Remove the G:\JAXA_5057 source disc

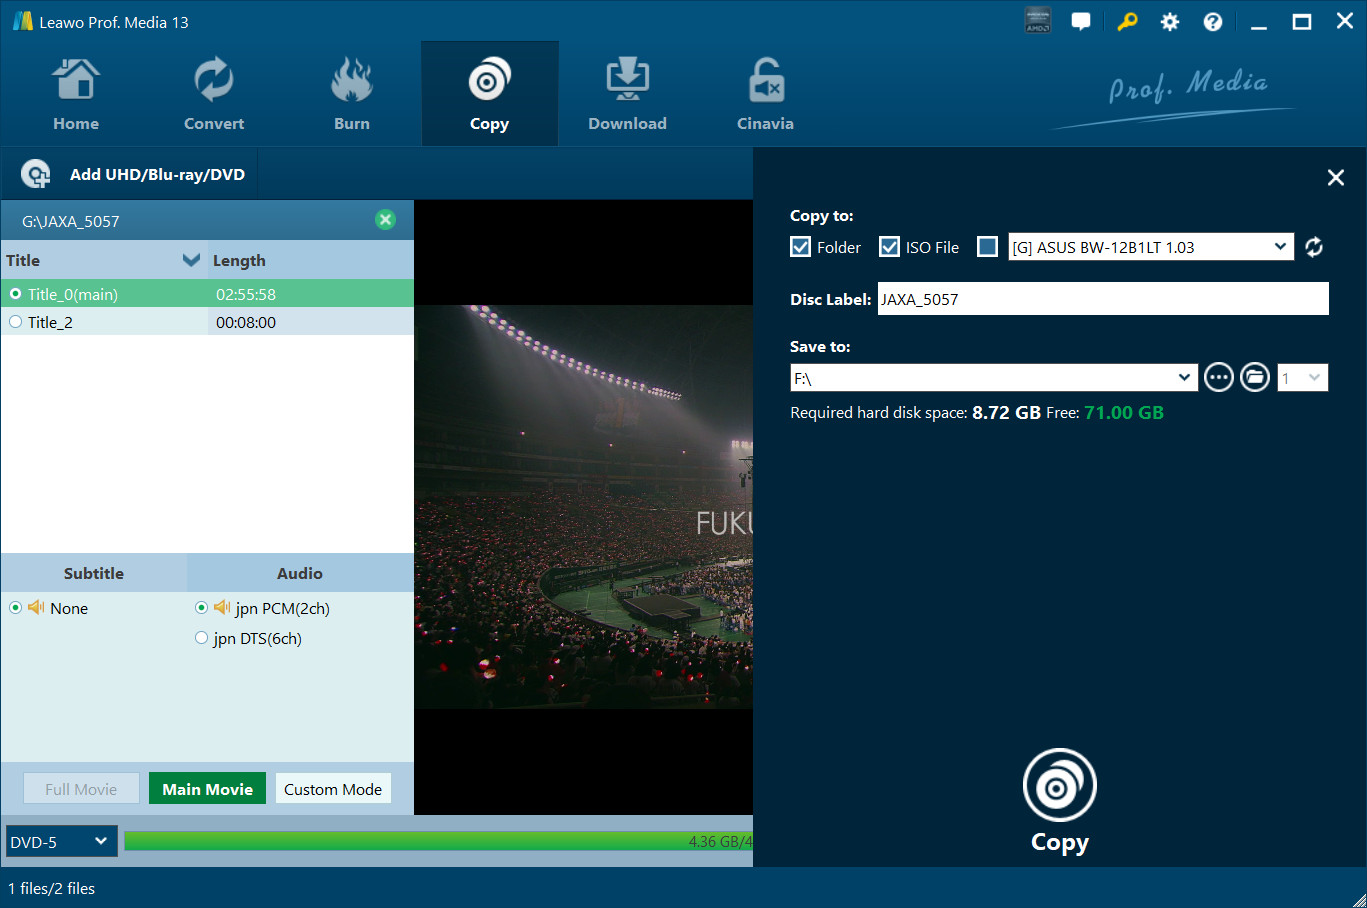pos(385,220)
